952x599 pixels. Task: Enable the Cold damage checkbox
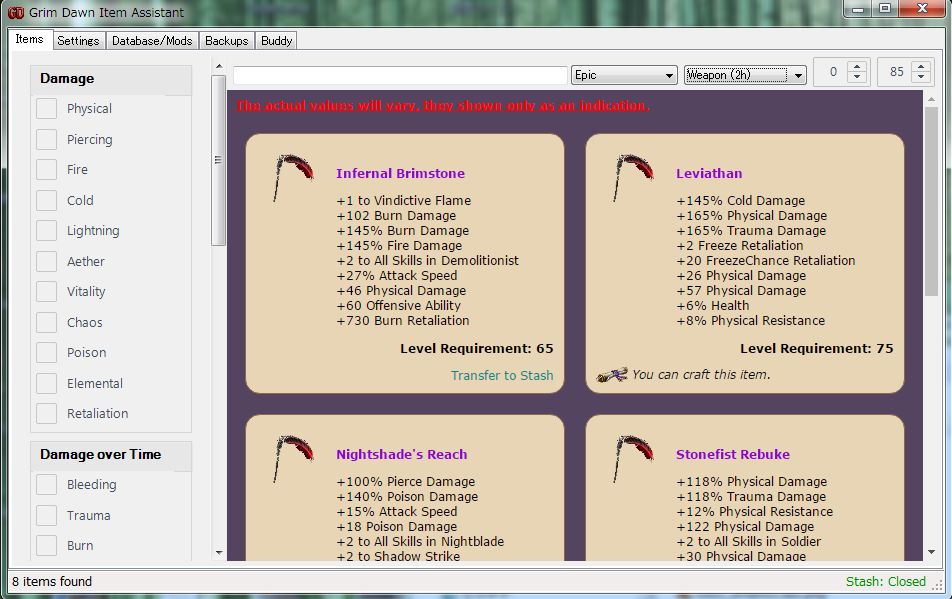47,200
